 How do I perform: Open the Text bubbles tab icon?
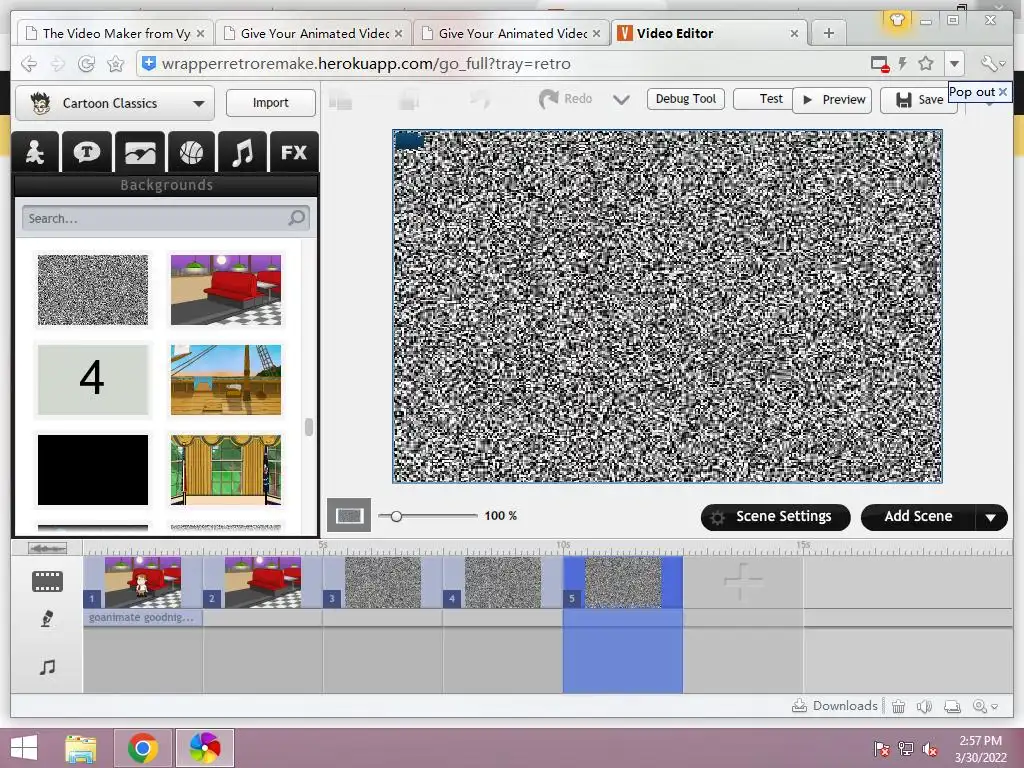[x=87, y=152]
